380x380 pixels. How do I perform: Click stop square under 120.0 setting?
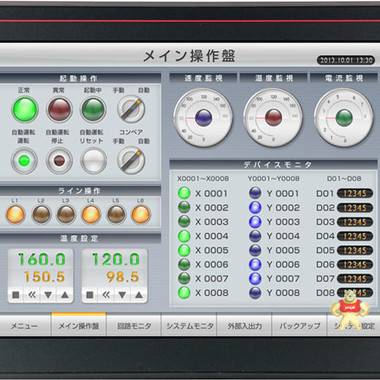[x=90, y=295]
